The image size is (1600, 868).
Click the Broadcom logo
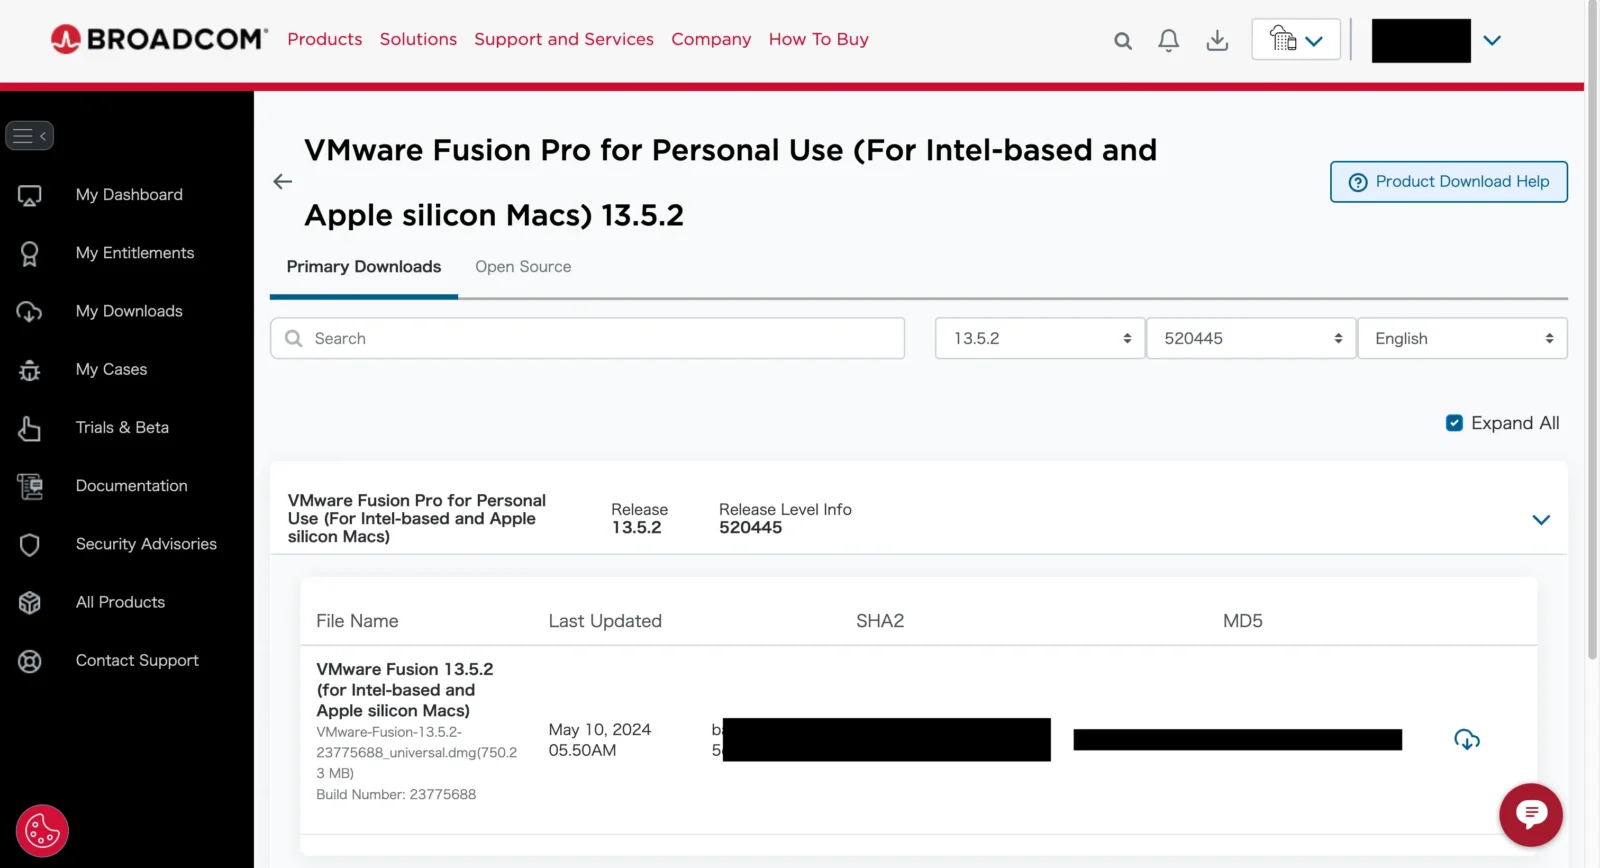[x=159, y=39]
